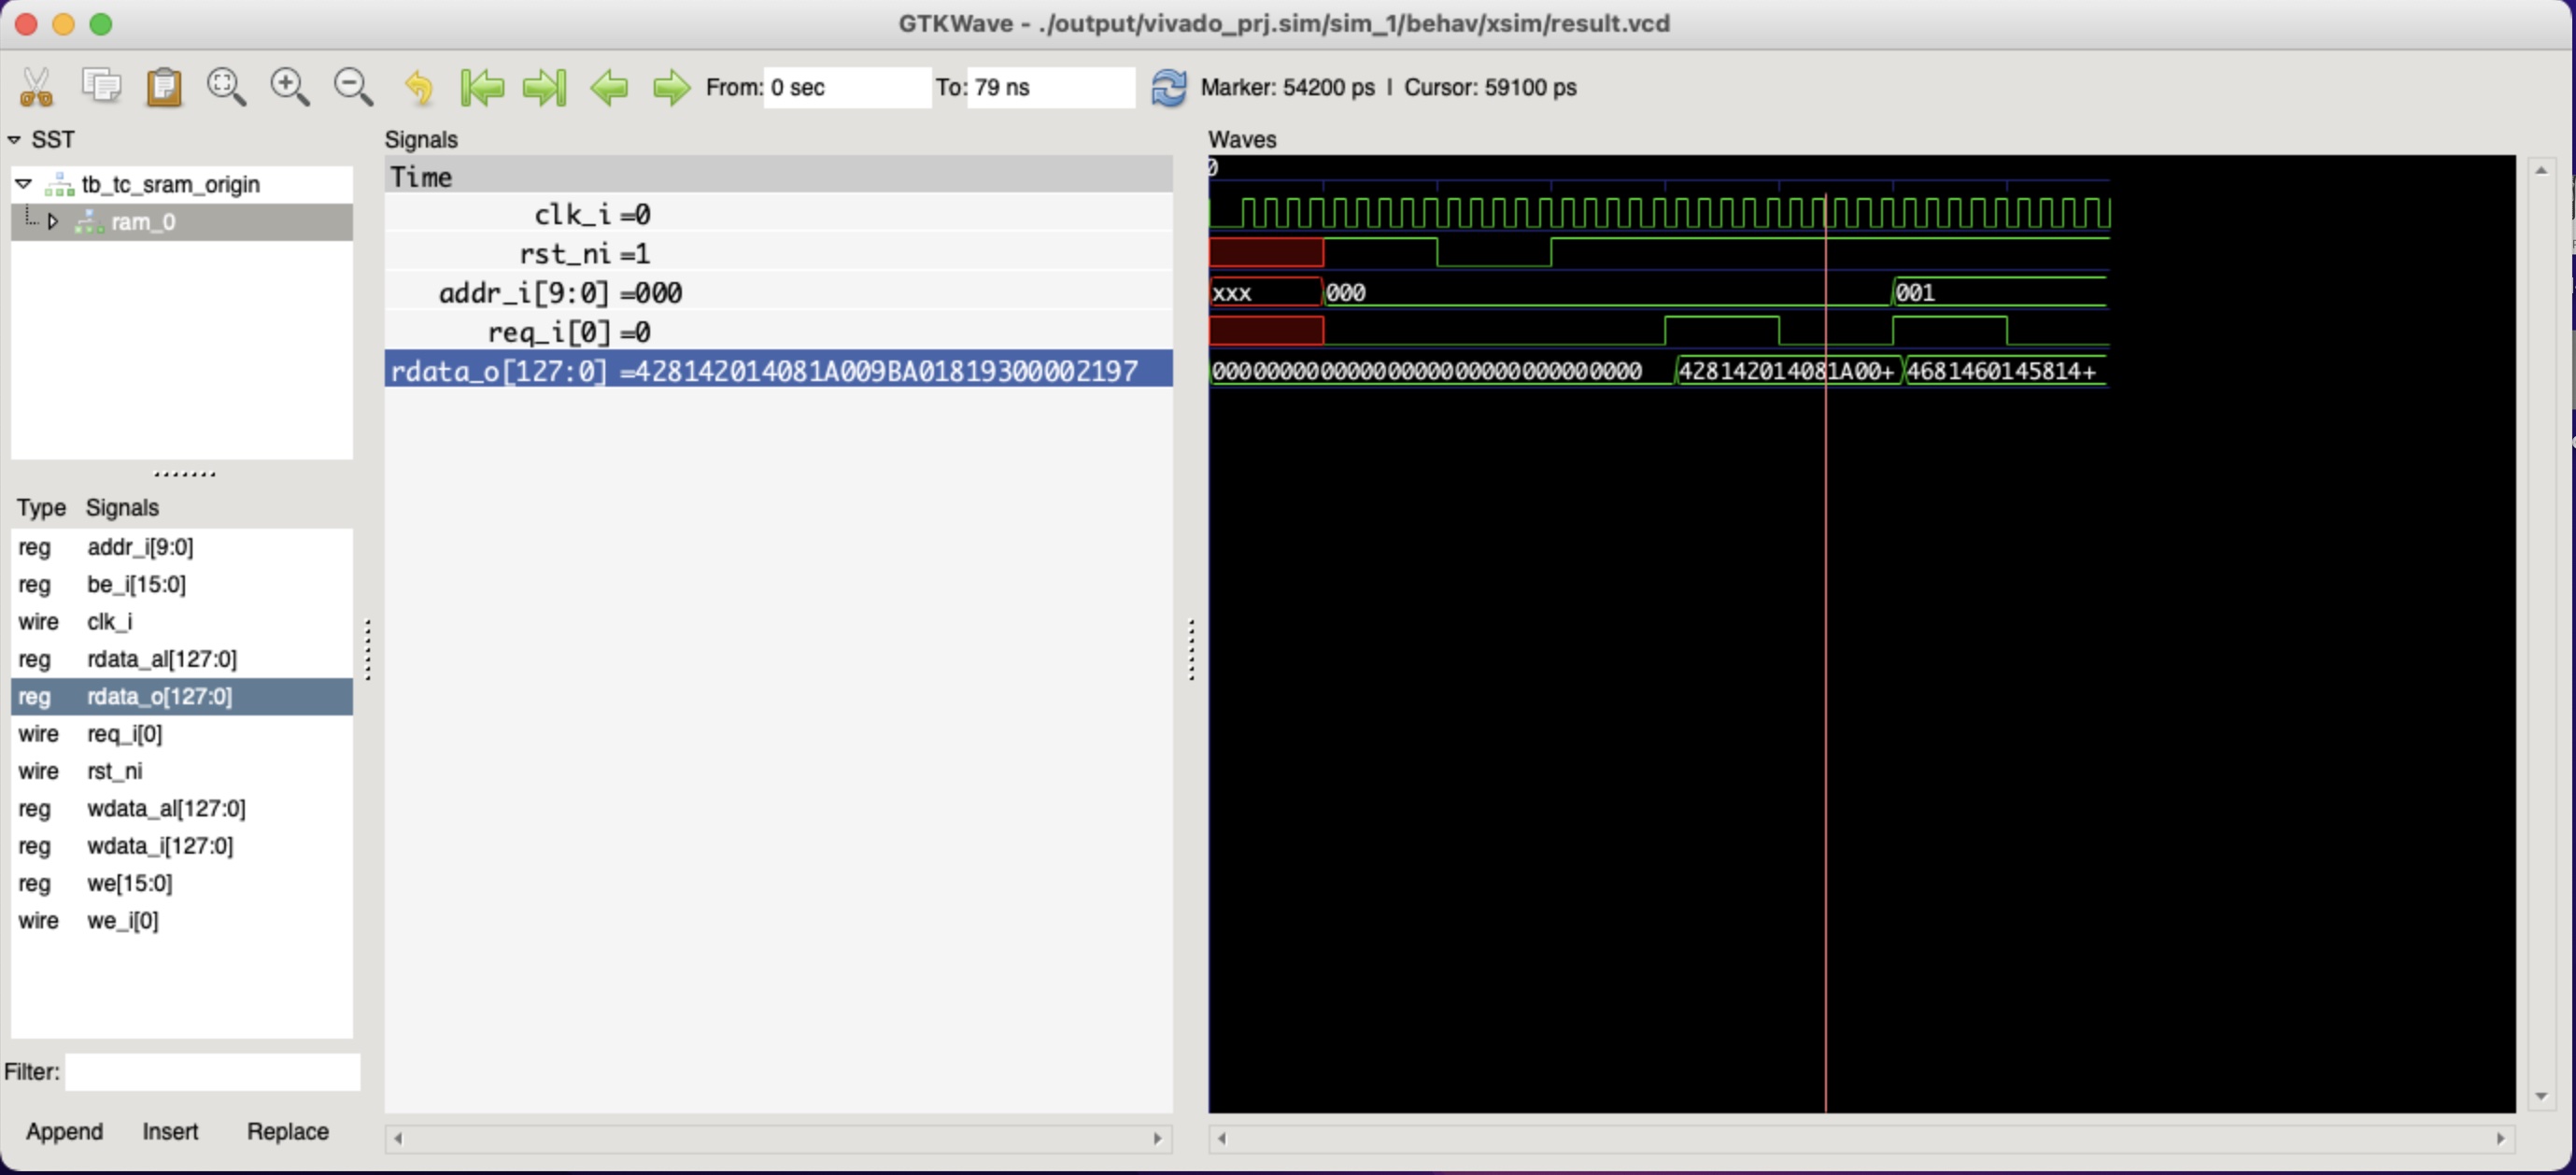Select req_i[0] in SST signal list
Screen dimensions: 2576x1175
tap(181, 733)
